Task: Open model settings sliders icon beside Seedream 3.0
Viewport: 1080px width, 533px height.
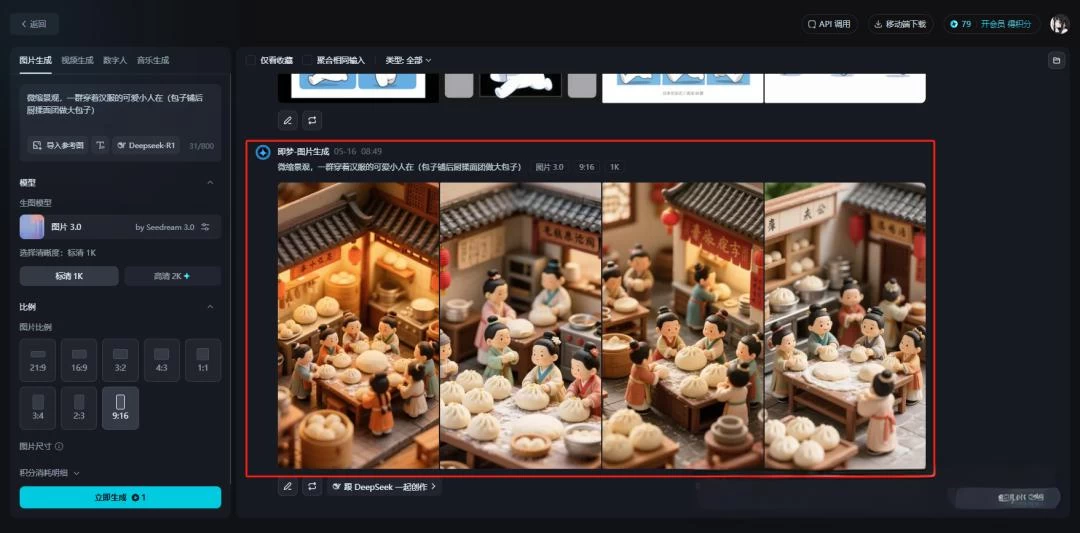Action: pos(206,227)
